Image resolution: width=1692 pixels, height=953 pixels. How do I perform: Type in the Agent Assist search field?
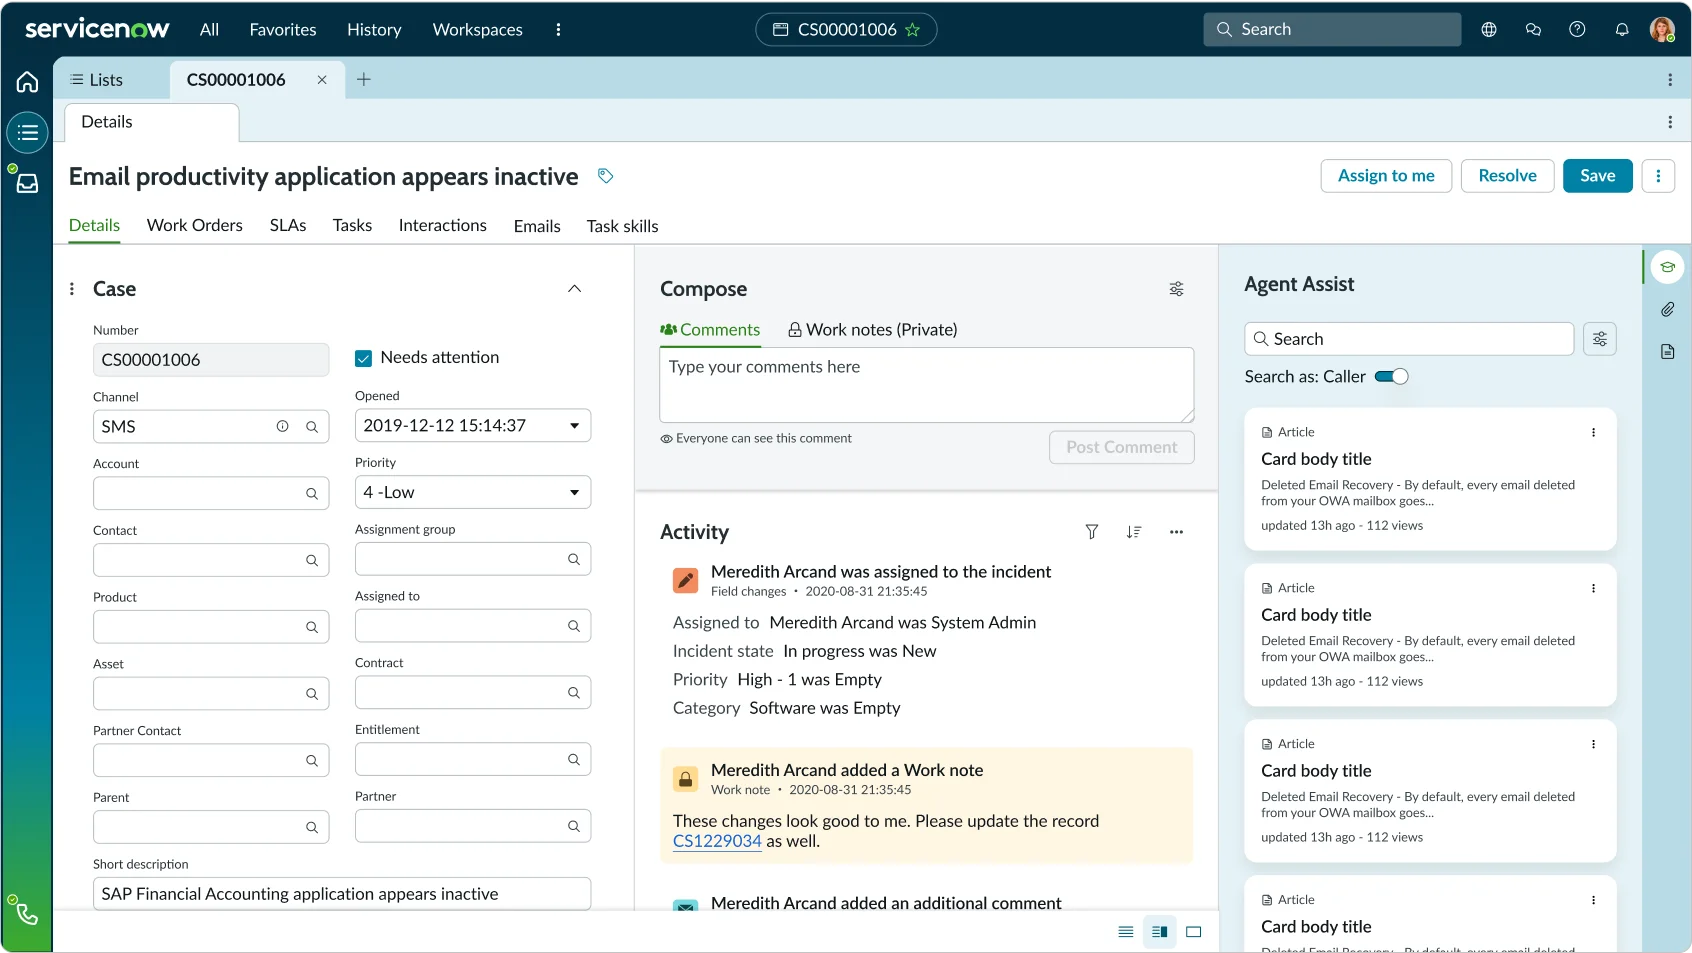pos(1408,338)
